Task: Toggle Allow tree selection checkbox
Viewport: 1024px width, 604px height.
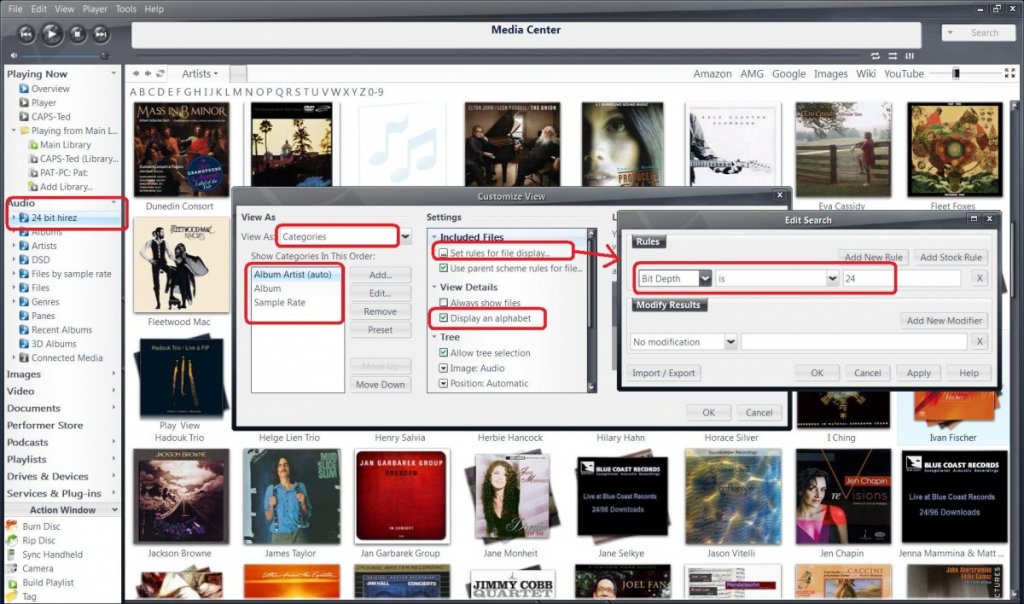Action: pos(443,353)
